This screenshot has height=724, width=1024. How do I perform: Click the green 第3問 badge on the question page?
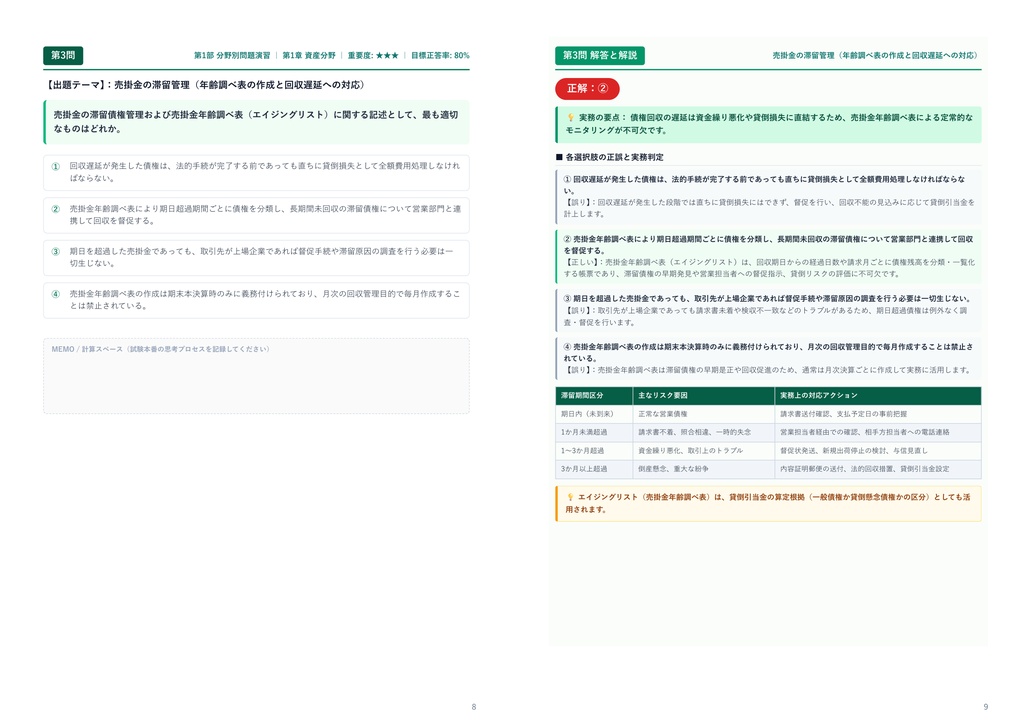(63, 55)
